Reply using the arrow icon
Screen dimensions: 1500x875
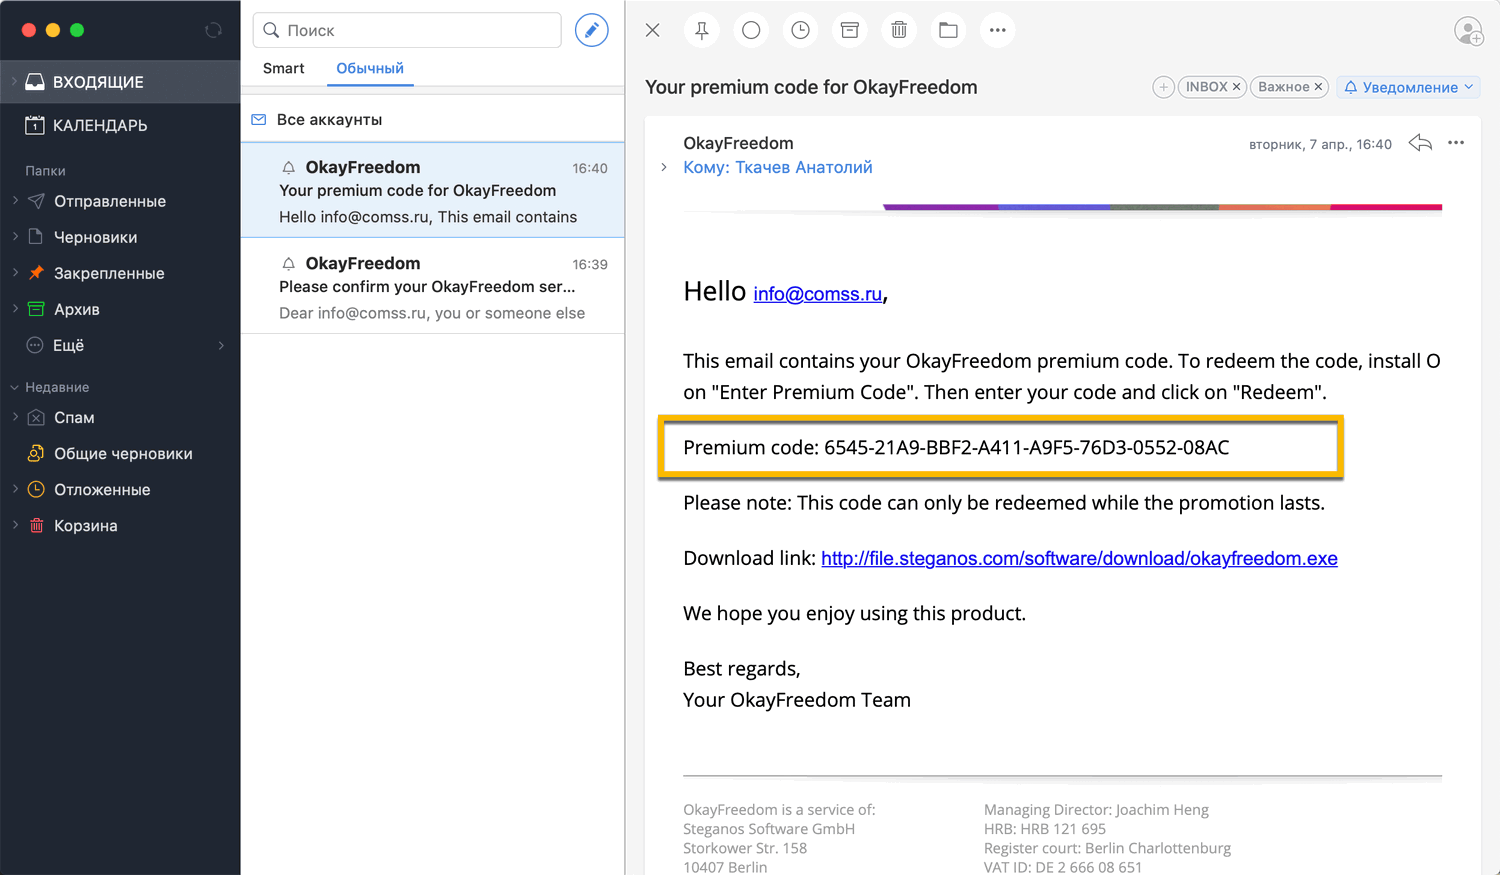click(x=1420, y=143)
